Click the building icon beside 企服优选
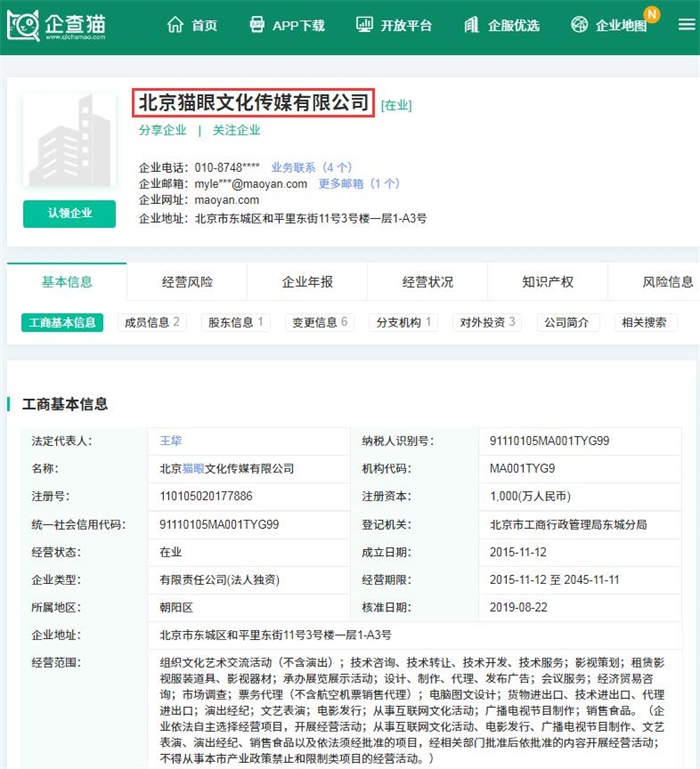This screenshot has width=700, height=769. pos(471,25)
